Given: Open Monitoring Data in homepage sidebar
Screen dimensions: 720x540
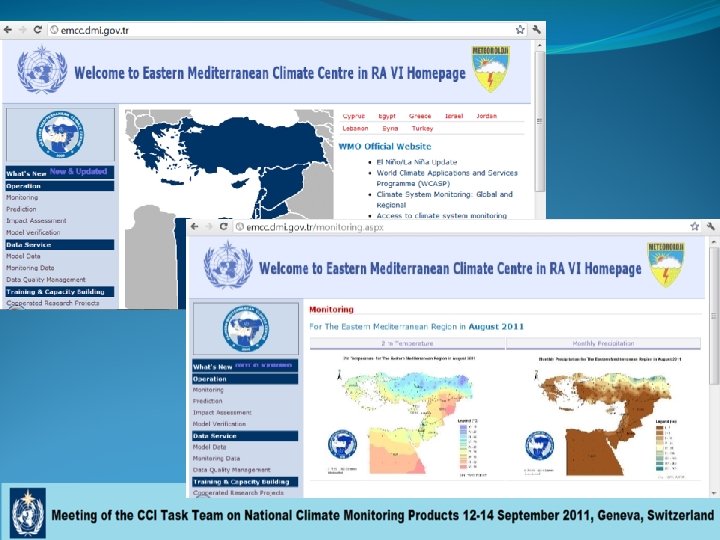Looking at the screenshot, I should [x=30, y=268].
